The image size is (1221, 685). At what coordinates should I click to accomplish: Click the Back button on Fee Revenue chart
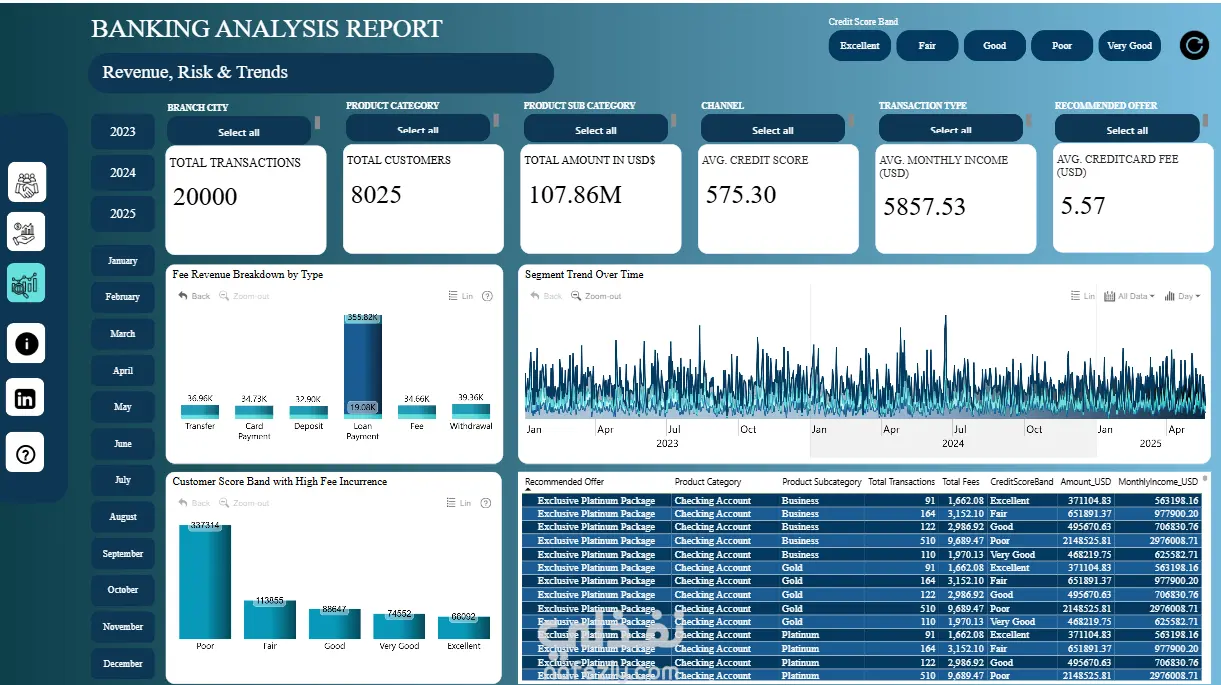(x=195, y=296)
